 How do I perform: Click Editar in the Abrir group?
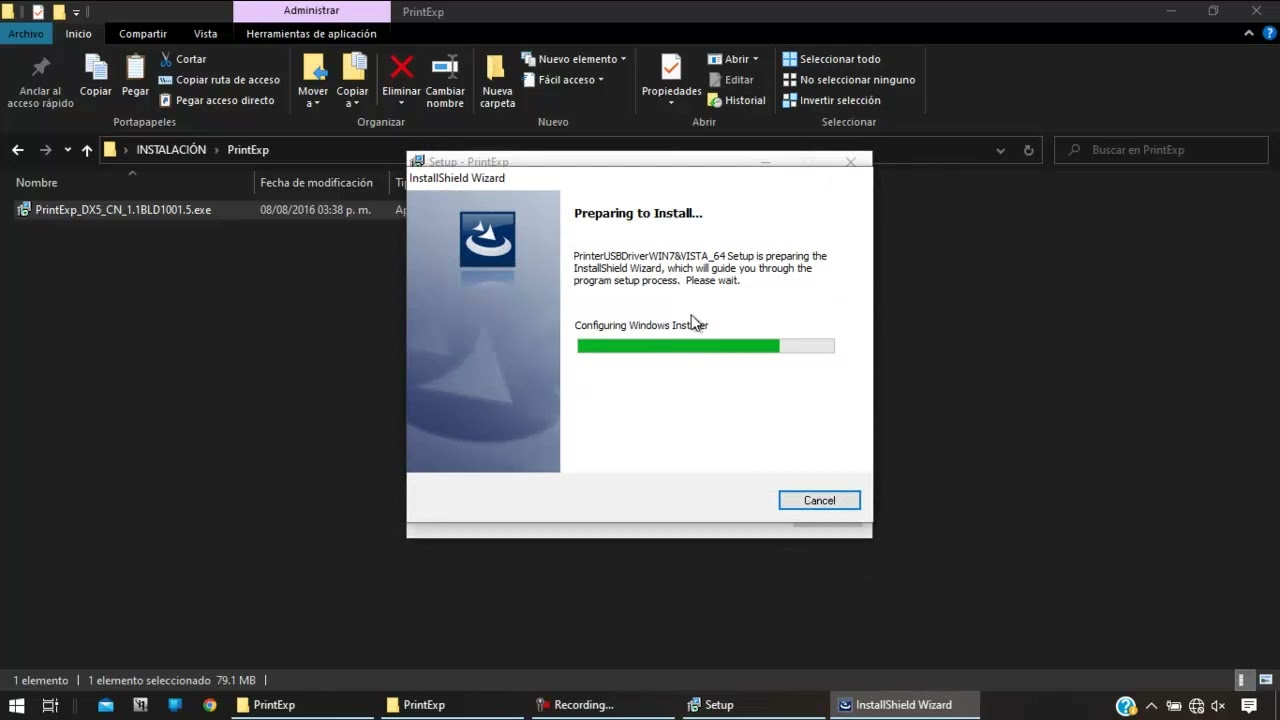pos(731,80)
